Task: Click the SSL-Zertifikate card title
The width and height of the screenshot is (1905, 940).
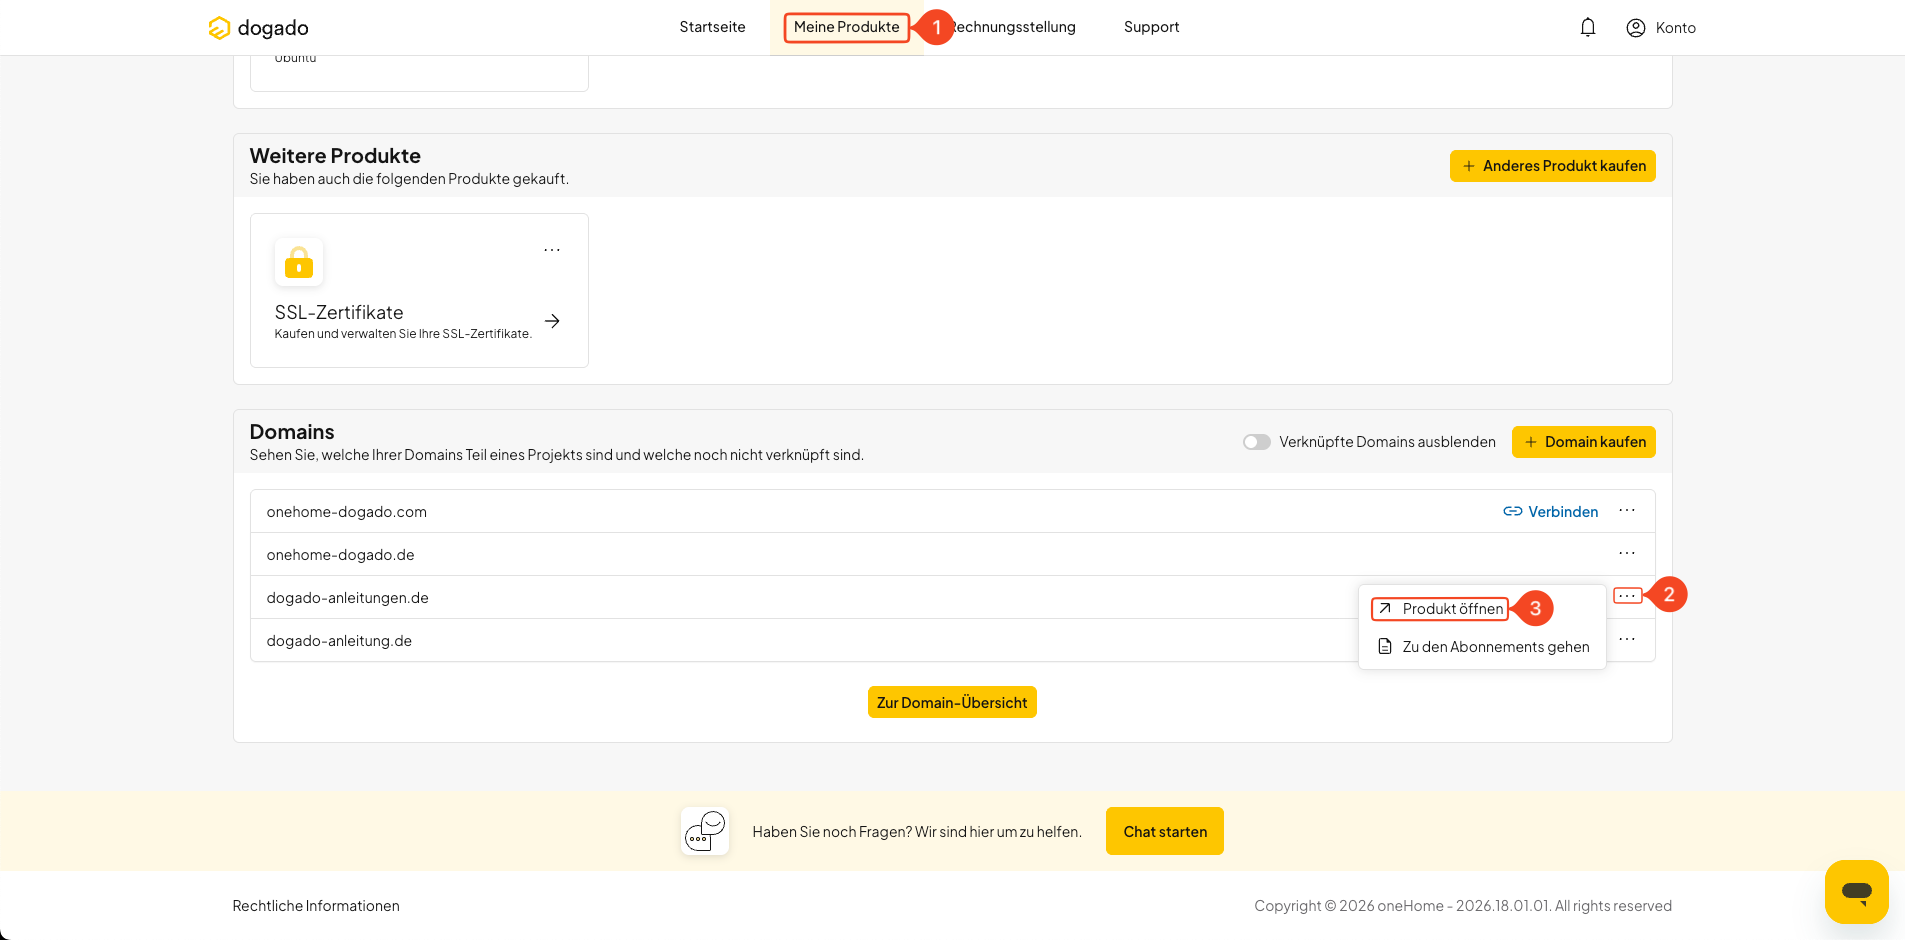Action: 339,313
